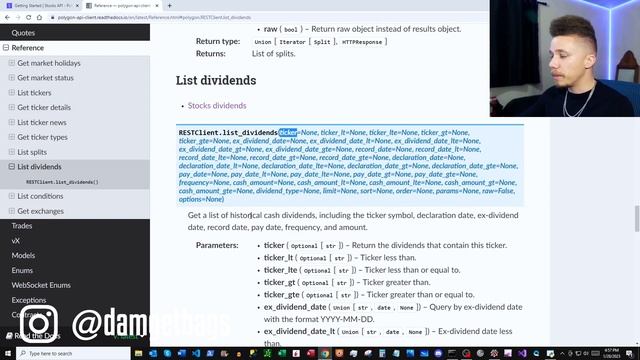
Task: Open the Windows Start menu
Action: (x=8, y=353)
